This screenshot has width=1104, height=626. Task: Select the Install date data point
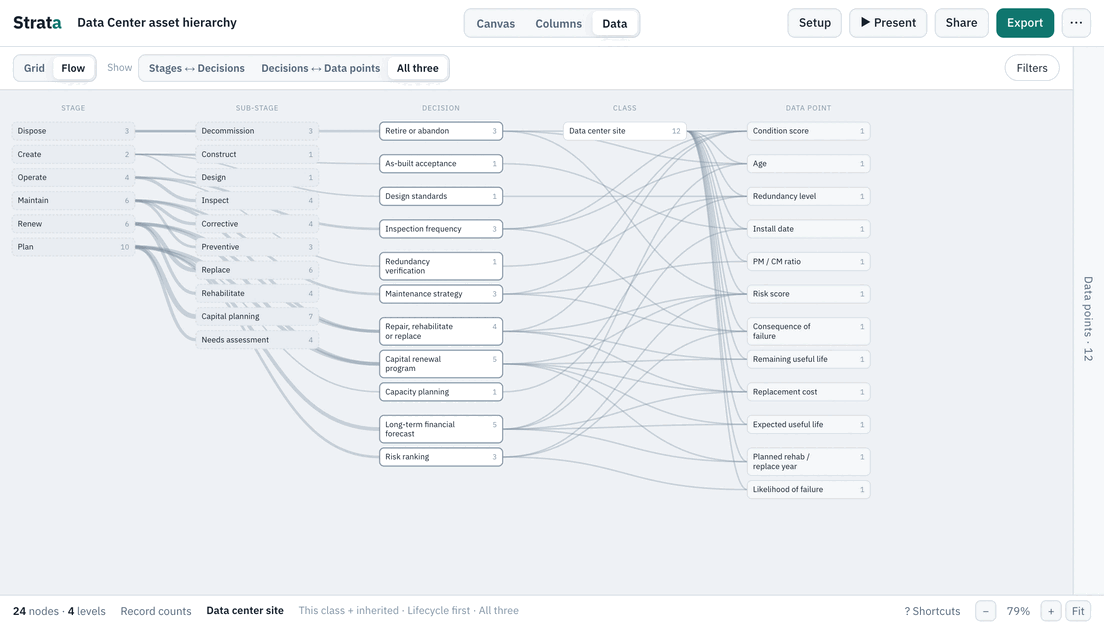[808, 229]
